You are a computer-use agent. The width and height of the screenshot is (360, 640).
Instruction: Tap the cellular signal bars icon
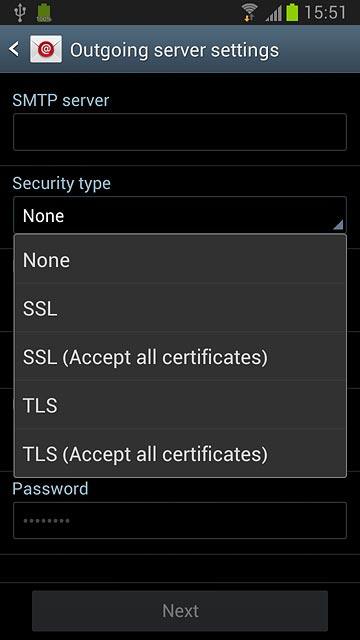(273, 13)
